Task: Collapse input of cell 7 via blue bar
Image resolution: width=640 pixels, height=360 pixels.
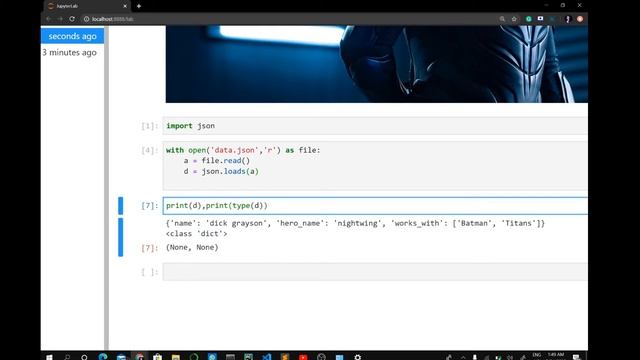Action: pyautogui.click(x=120, y=206)
